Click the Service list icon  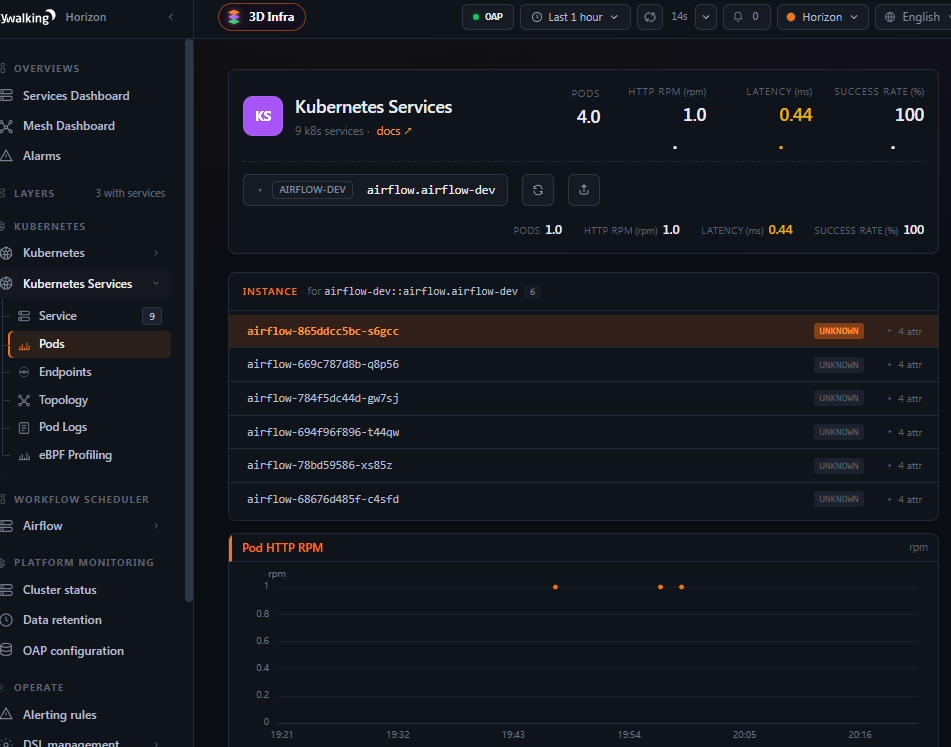(24, 316)
